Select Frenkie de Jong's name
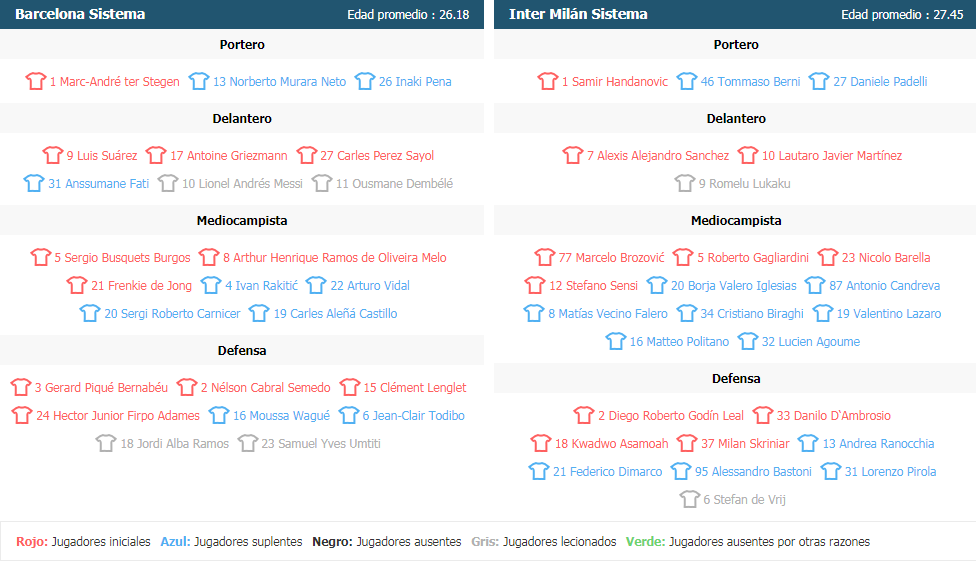976x563 pixels. [x=141, y=286]
